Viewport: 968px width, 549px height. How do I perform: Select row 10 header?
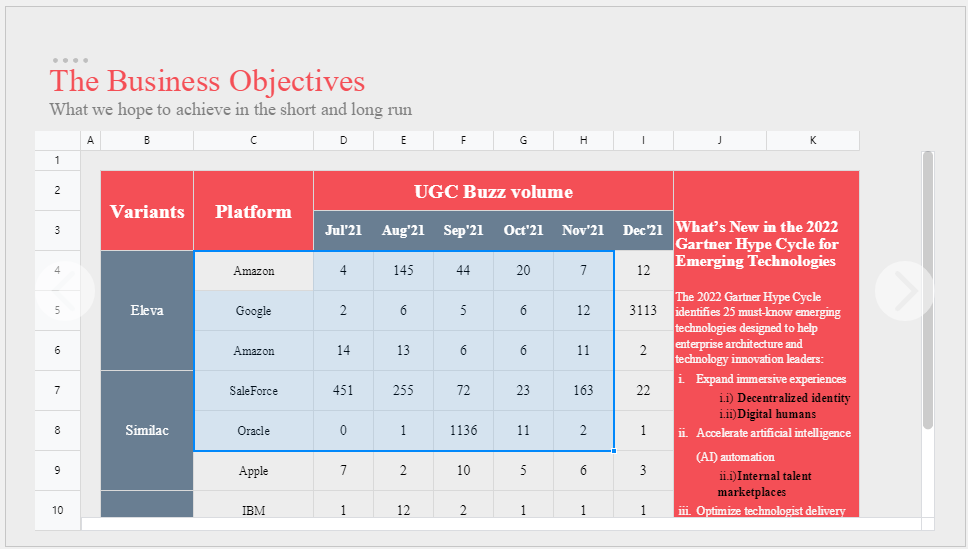click(x=57, y=510)
